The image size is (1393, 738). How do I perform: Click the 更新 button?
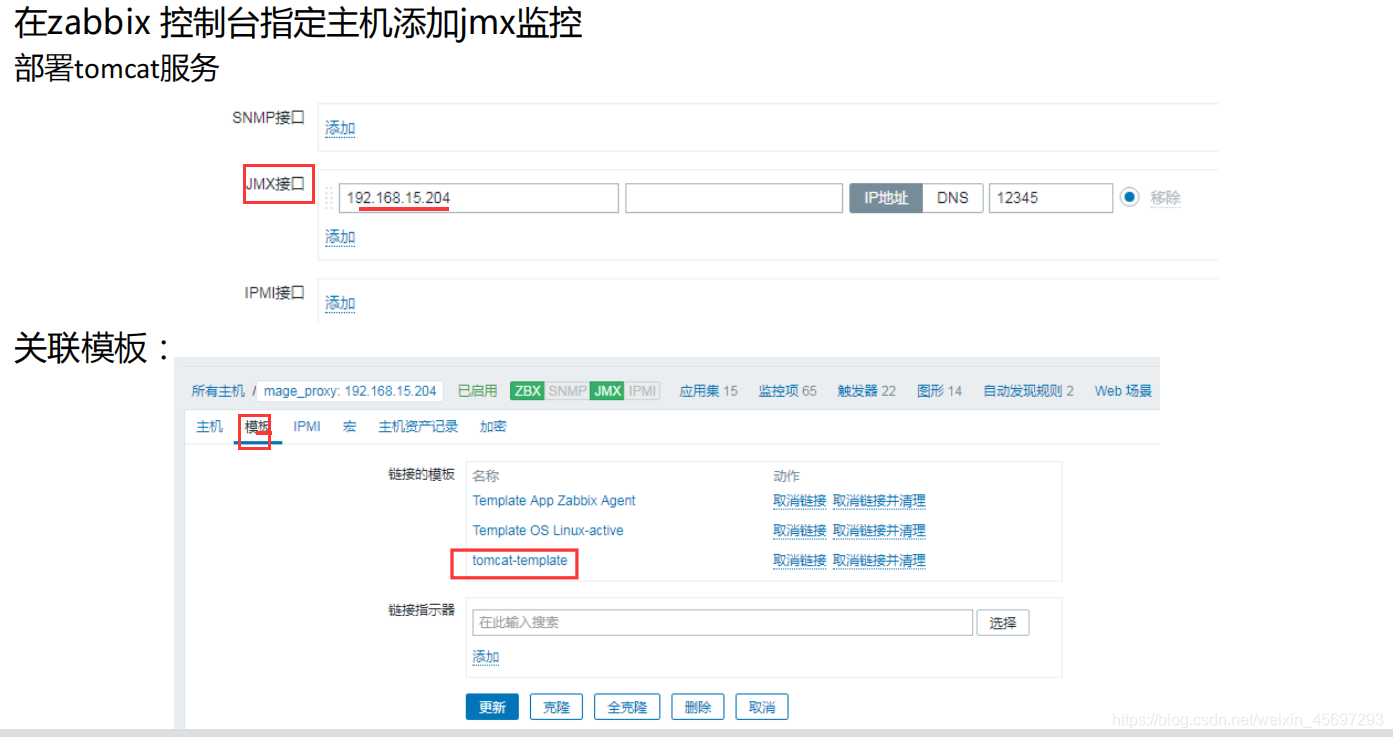click(492, 707)
